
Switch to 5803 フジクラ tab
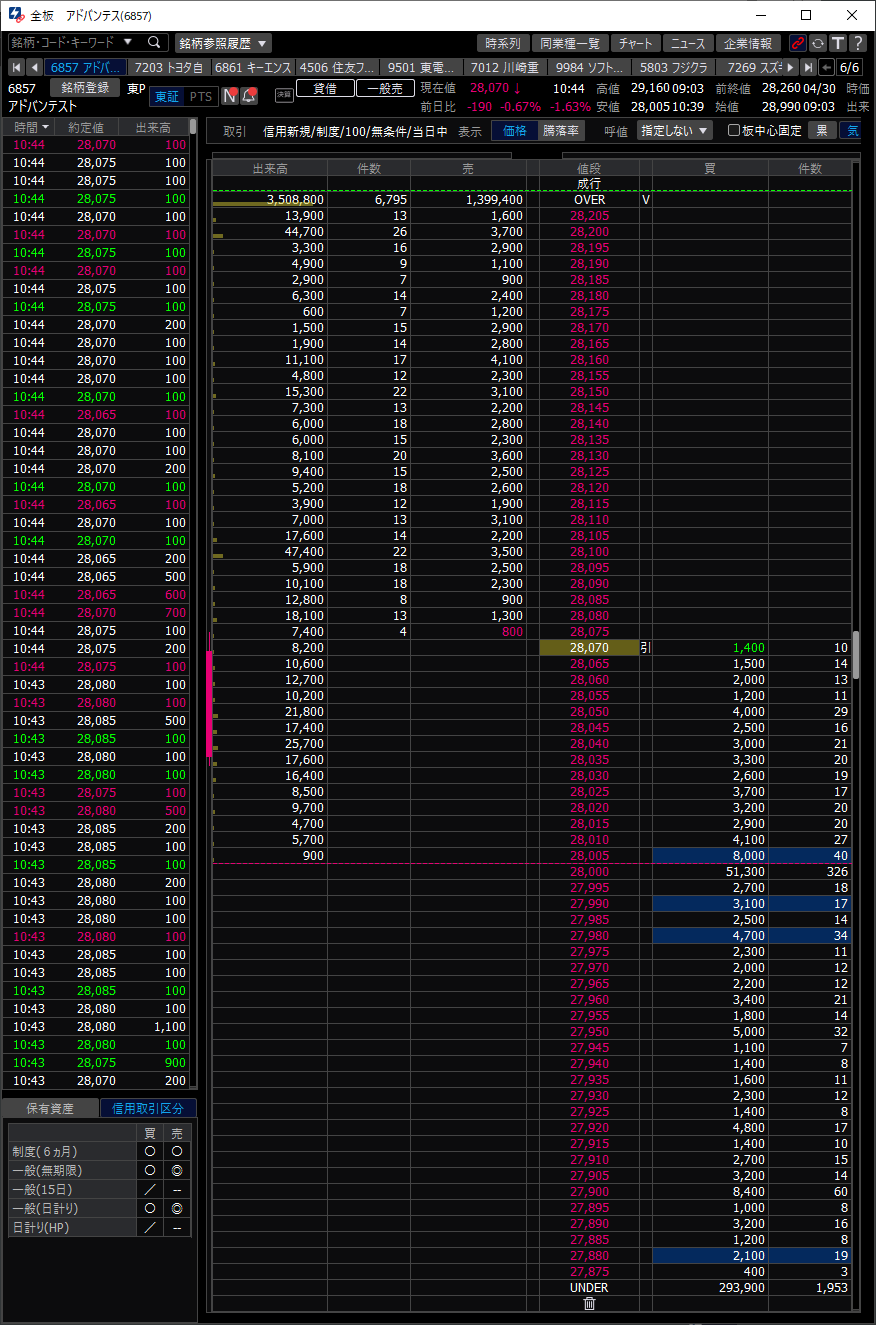click(674, 67)
